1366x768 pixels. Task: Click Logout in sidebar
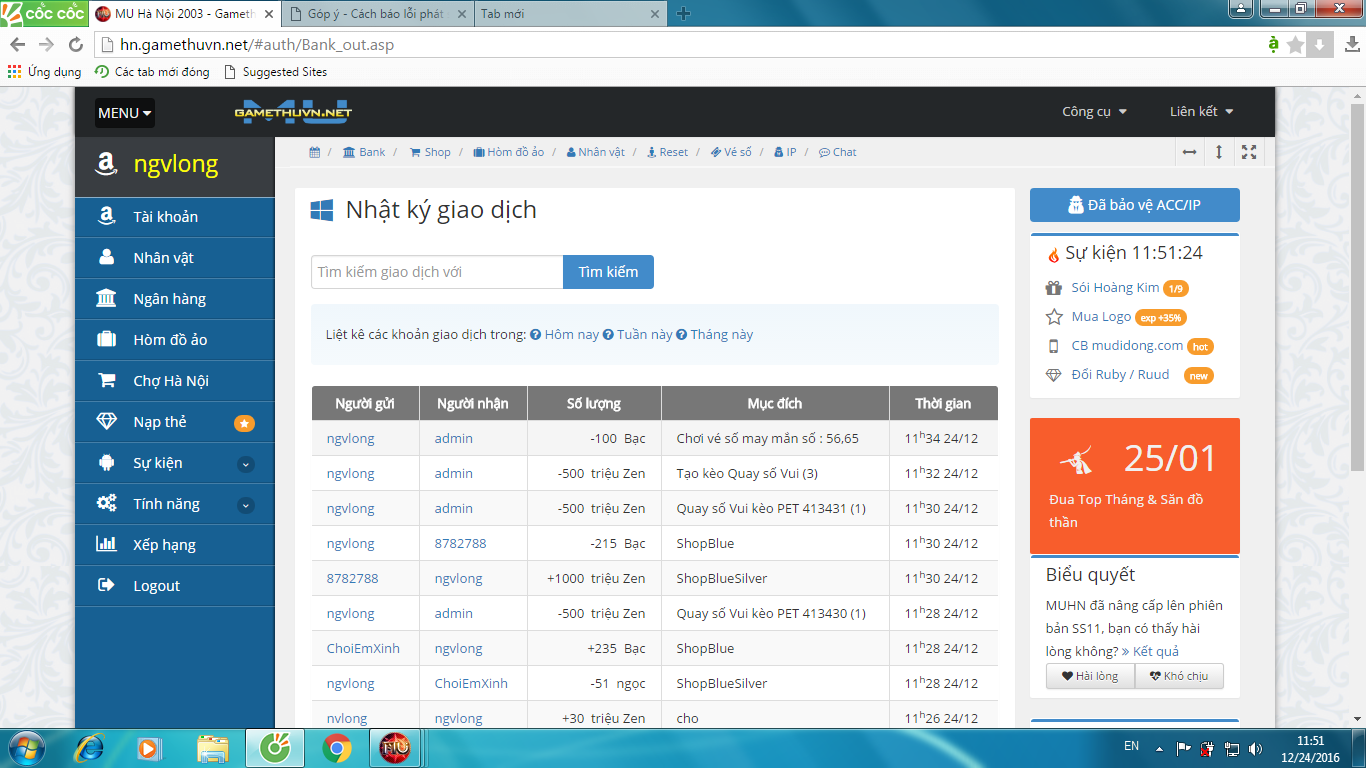[175, 586]
